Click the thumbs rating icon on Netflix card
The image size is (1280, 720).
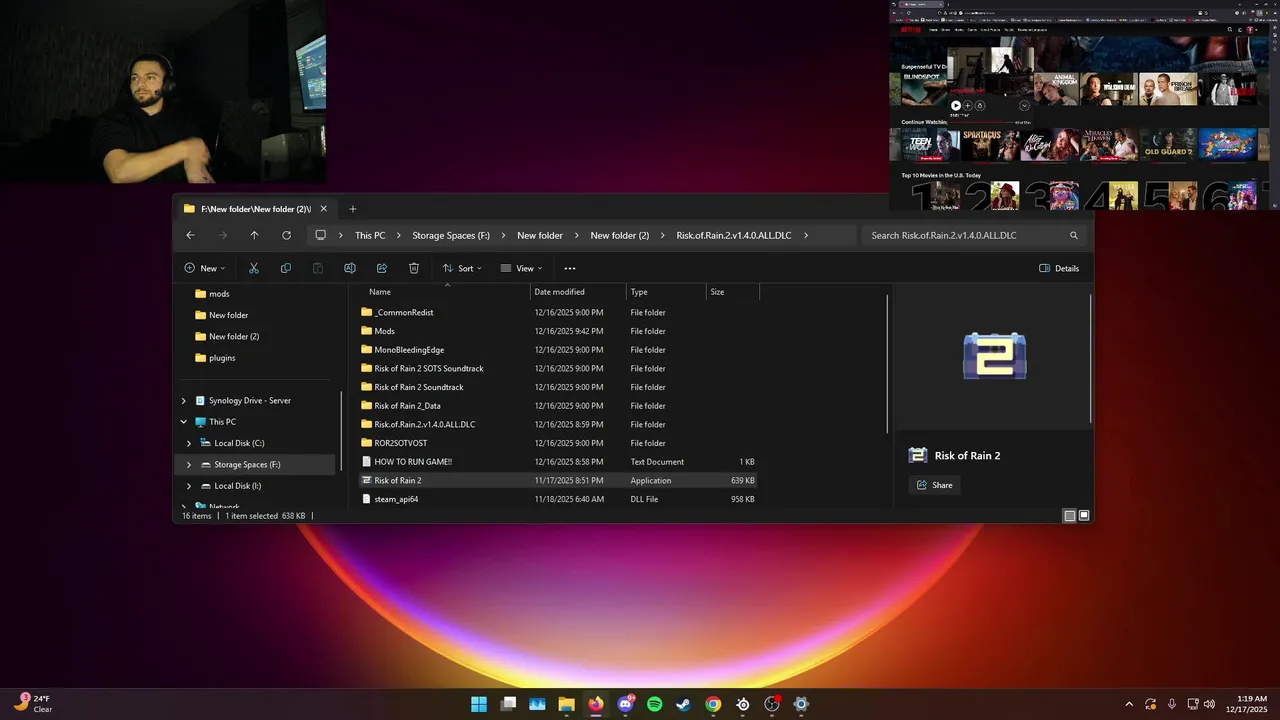pos(980,105)
